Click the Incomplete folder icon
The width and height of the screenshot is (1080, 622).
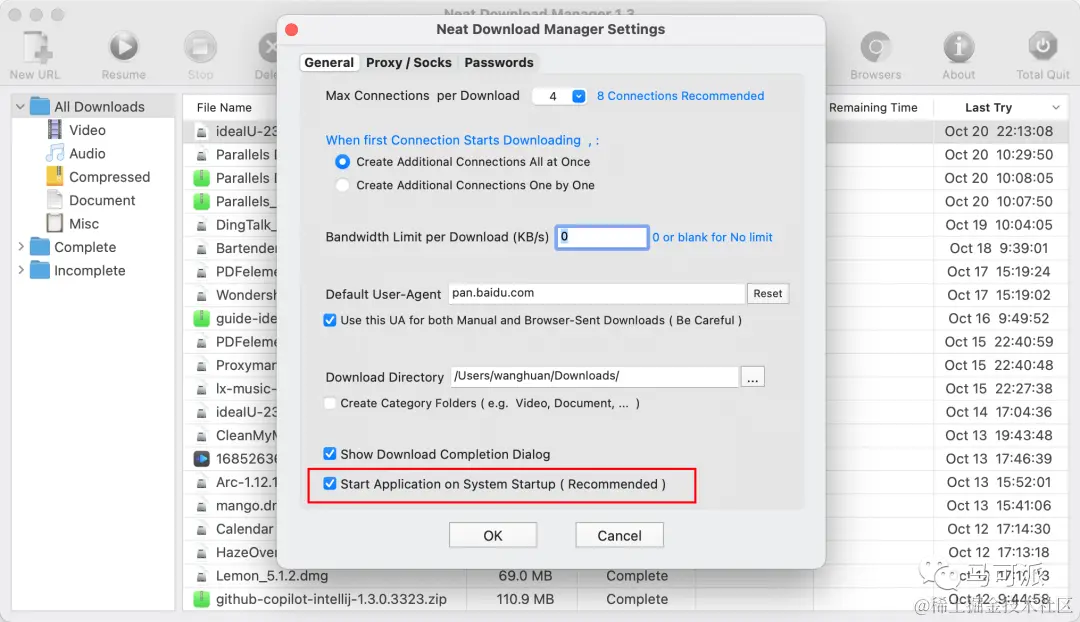coord(41,271)
